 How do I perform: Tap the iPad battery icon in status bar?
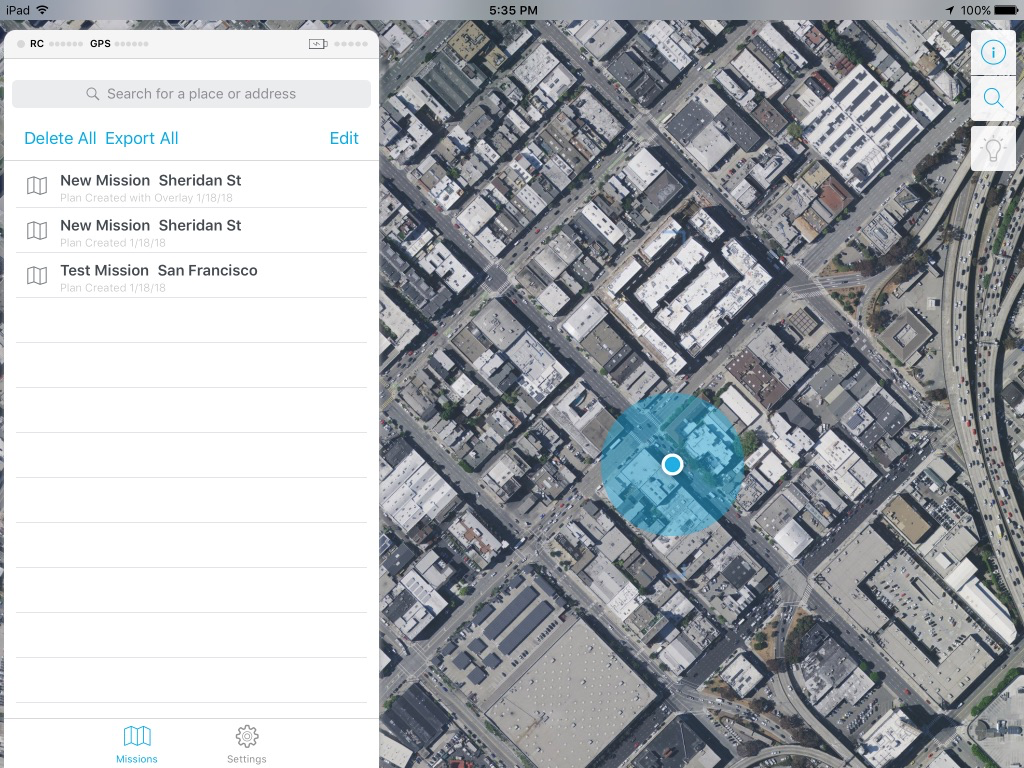(x=1006, y=10)
